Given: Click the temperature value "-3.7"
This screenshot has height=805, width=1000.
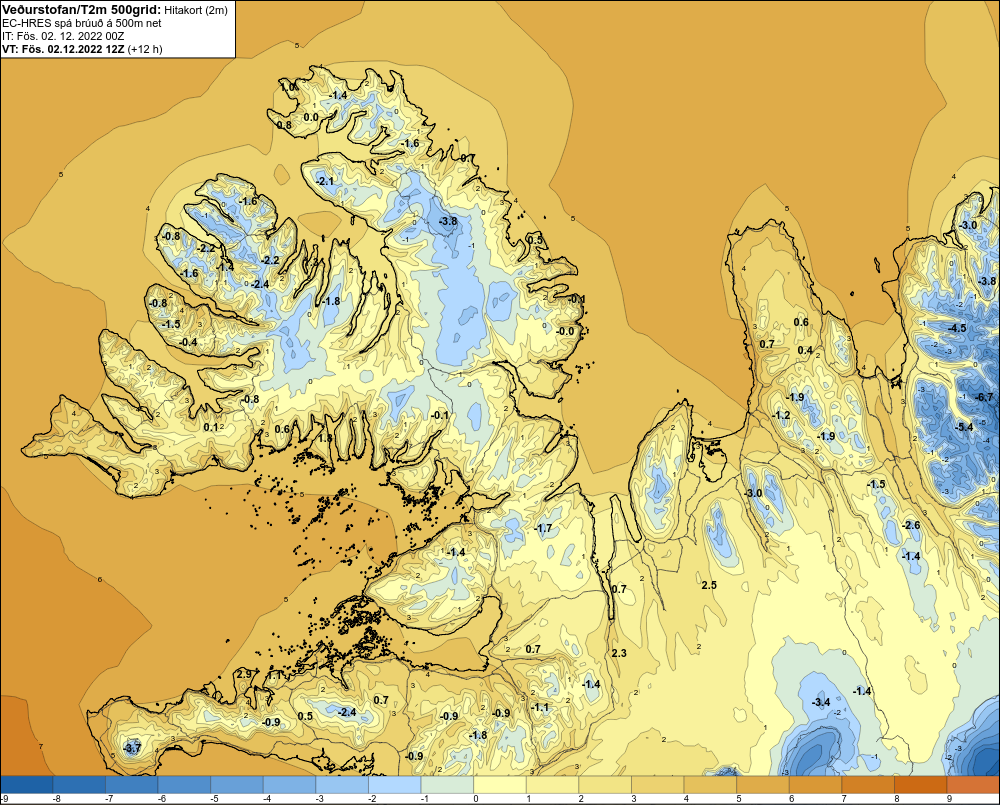Looking at the screenshot, I should (x=131, y=748).
